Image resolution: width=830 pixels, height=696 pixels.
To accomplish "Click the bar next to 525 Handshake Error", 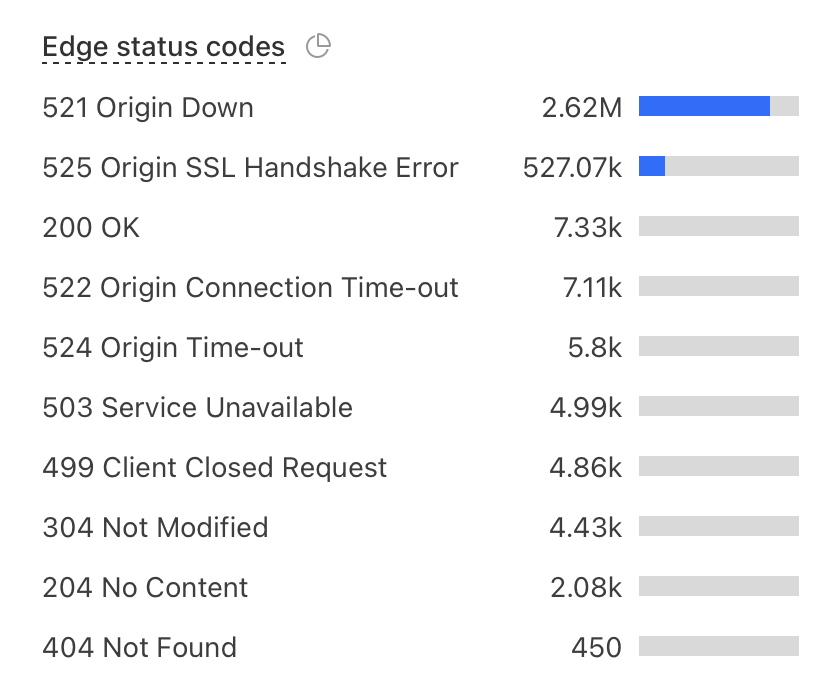I will click(x=653, y=167).
